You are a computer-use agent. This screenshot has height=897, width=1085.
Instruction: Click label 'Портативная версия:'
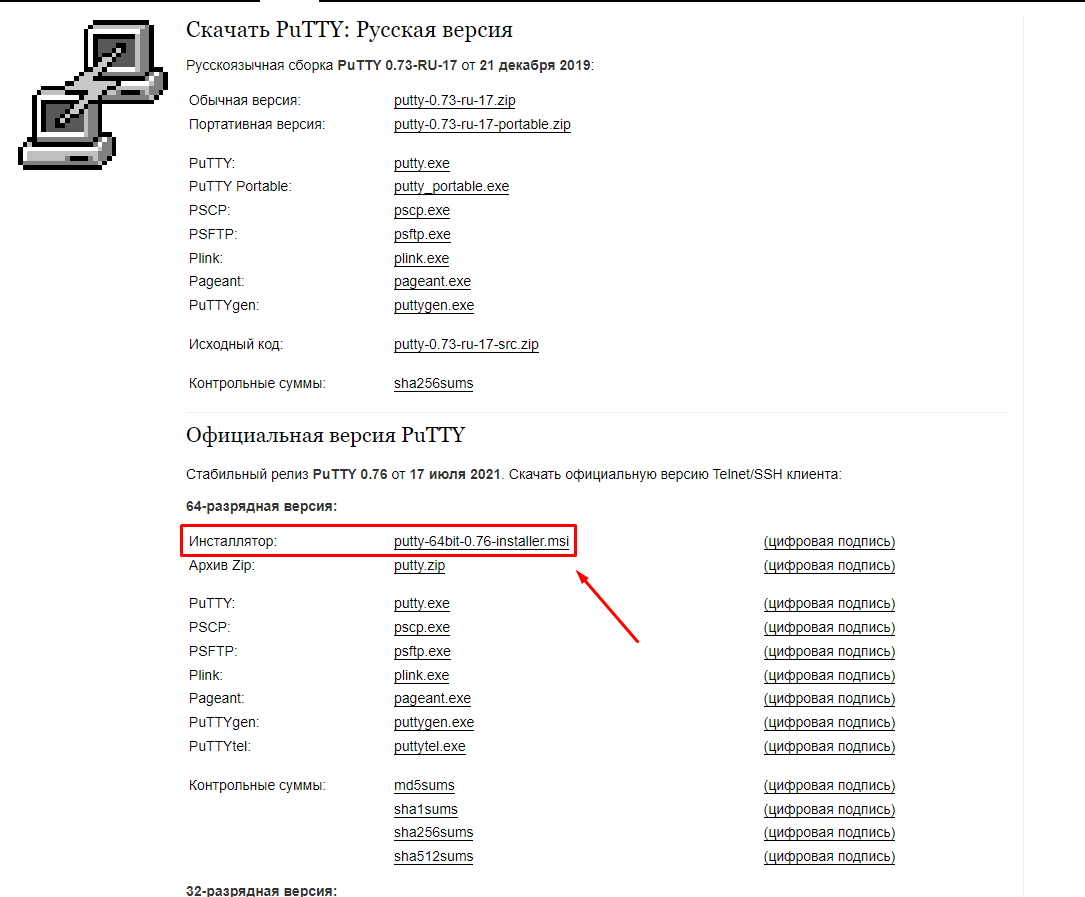[x=257, y=125]
